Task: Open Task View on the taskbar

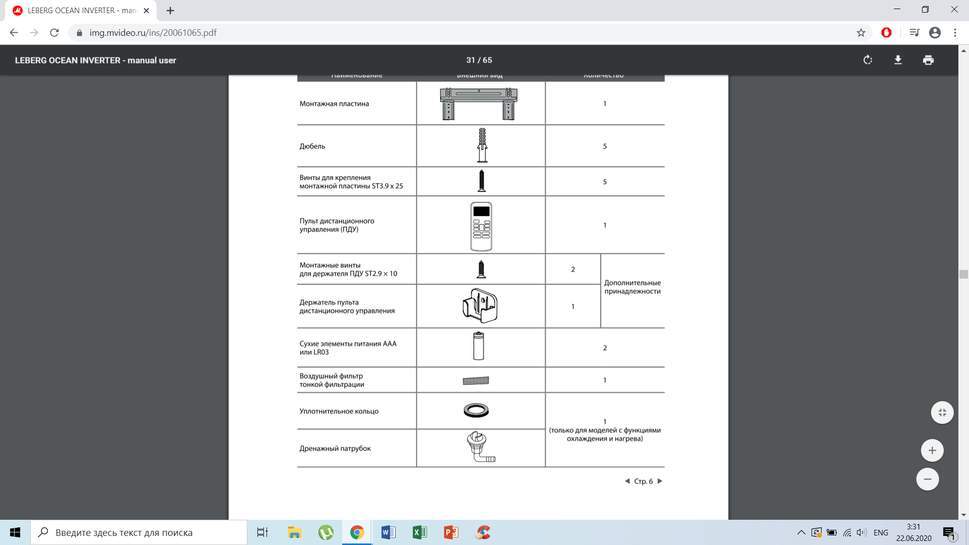Action: click(262, 532)
